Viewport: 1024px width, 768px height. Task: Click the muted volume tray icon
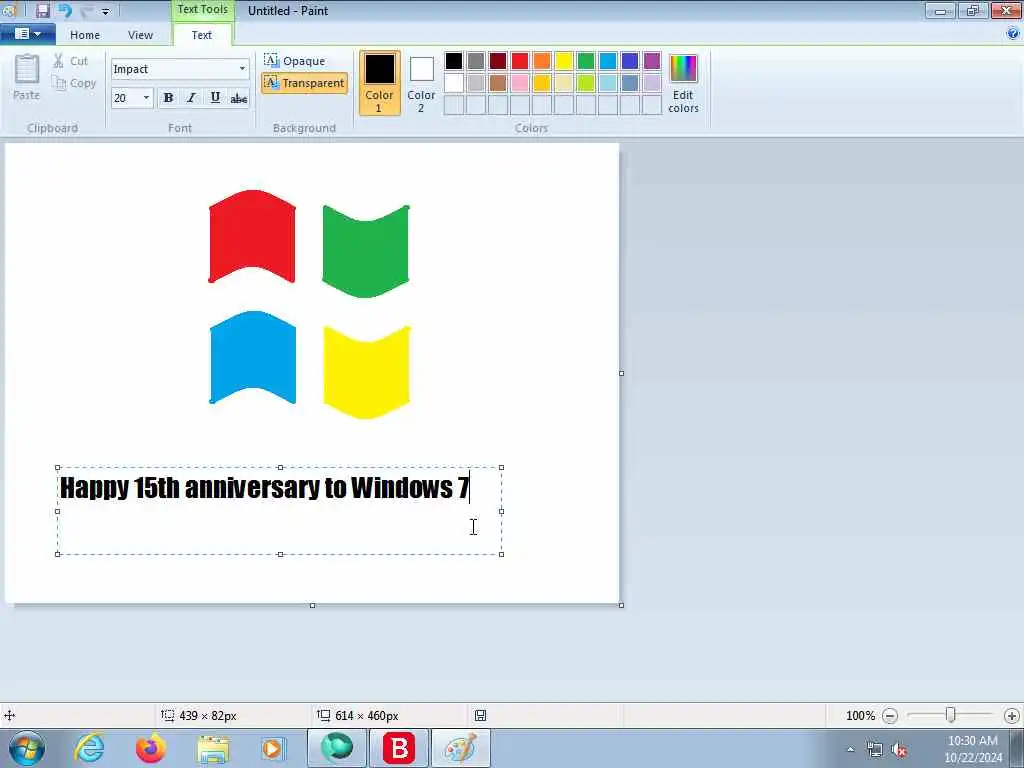pos(899,750)
